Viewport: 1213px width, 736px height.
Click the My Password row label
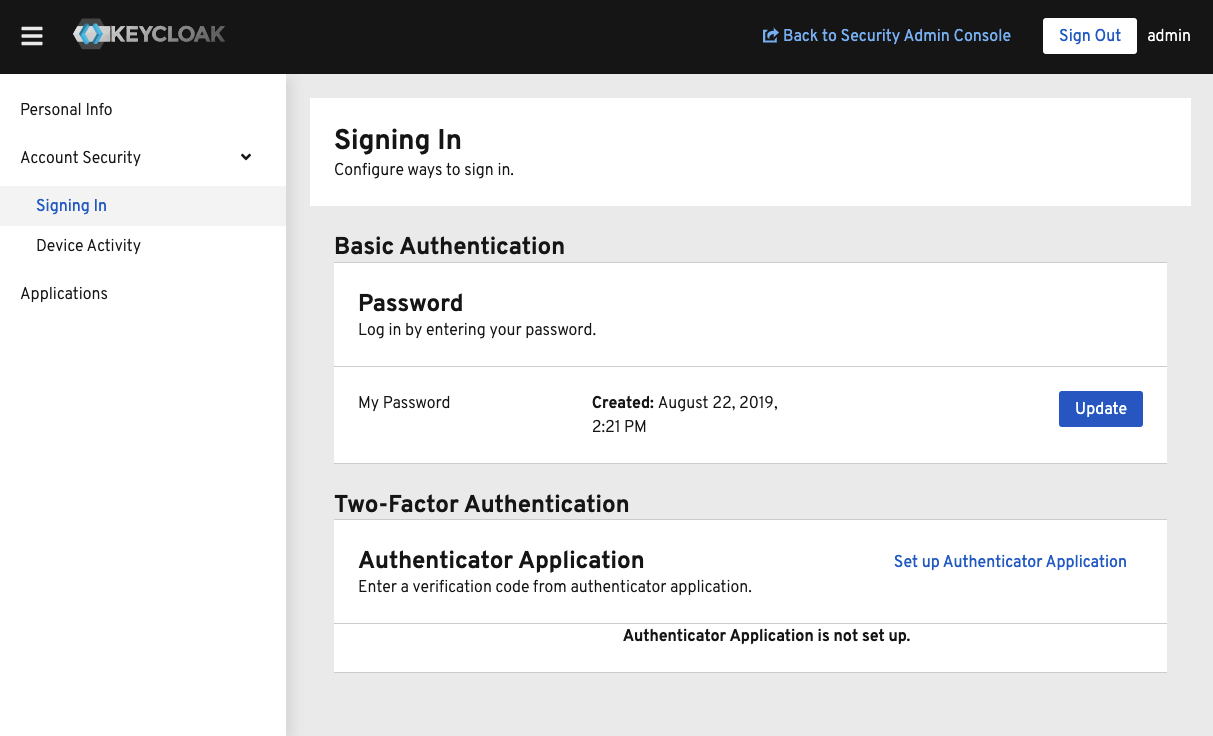404,402
